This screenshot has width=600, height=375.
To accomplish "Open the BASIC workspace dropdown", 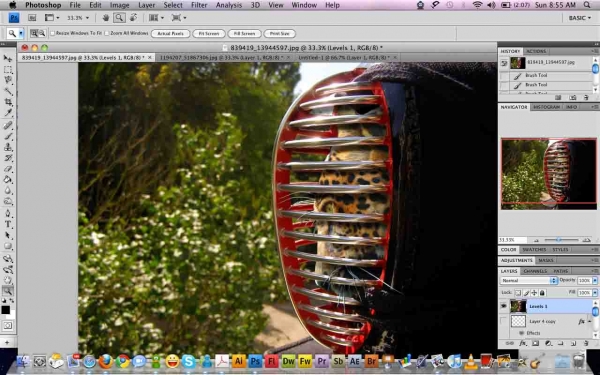I will pyautogui.click(x=579, y=18).
